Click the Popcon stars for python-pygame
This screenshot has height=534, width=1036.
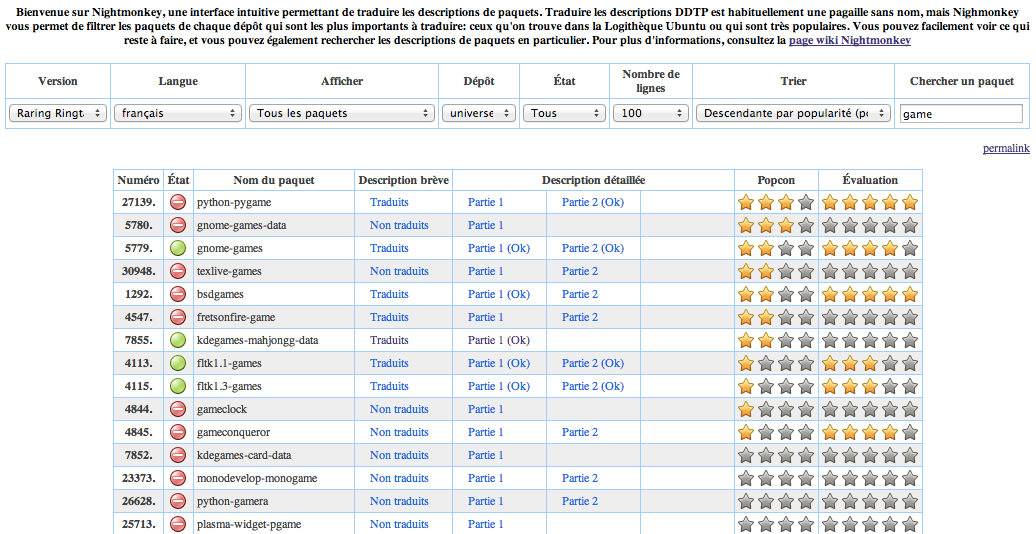tap(776, 202)
